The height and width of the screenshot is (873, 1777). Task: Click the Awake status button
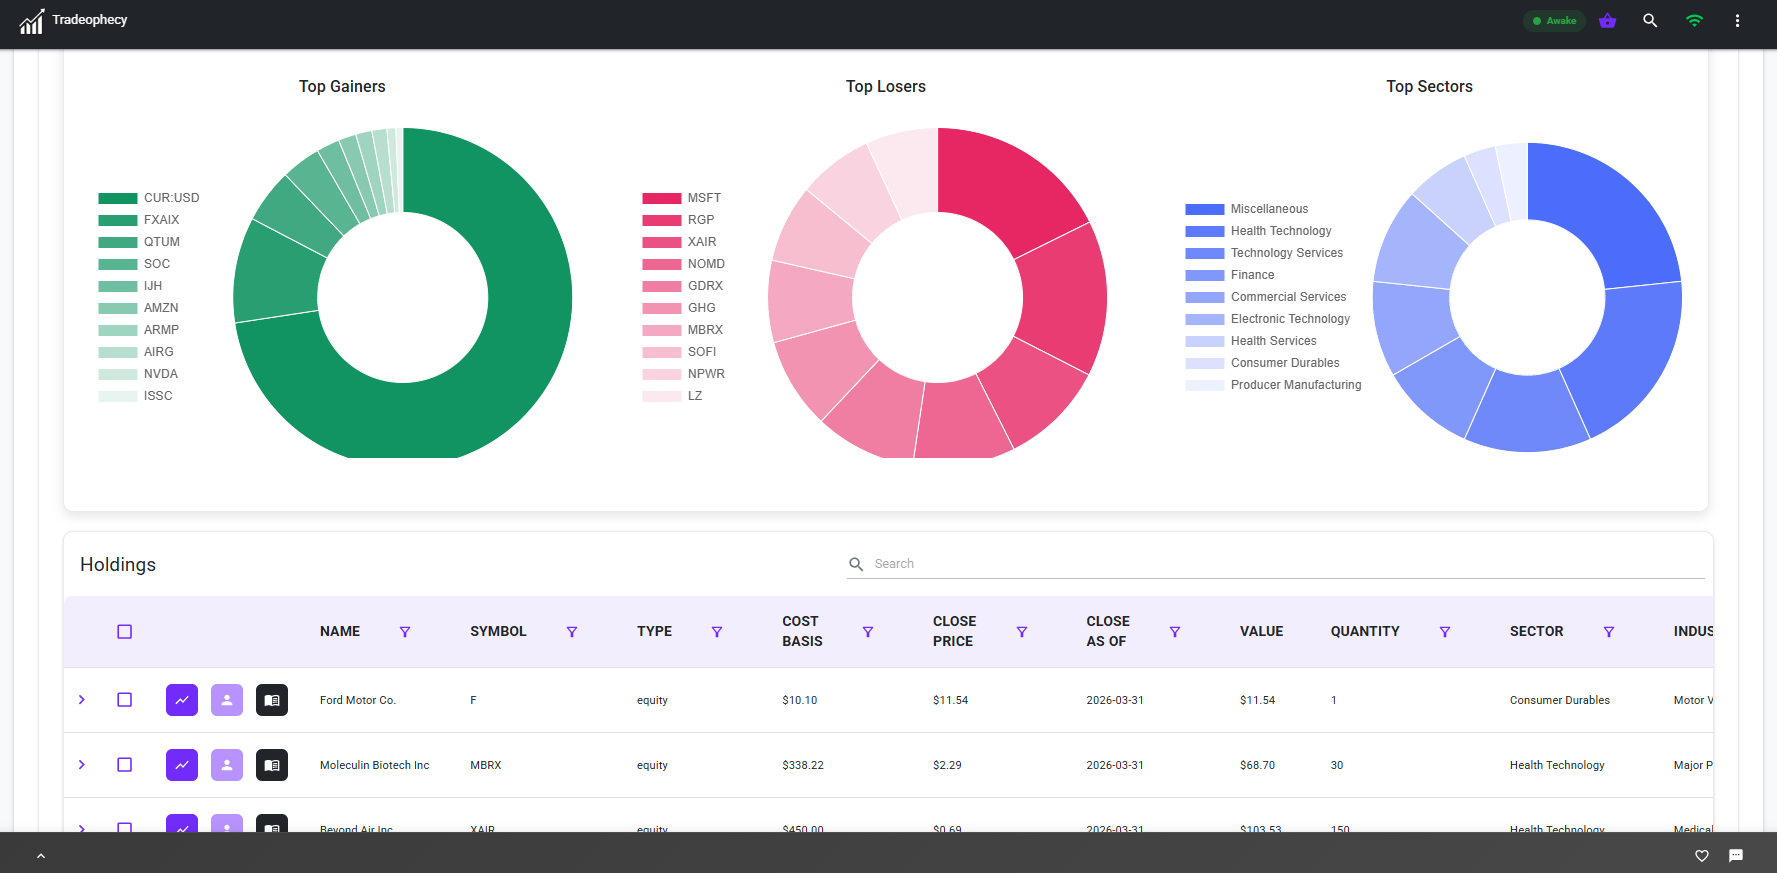[x=1554, y=21]
